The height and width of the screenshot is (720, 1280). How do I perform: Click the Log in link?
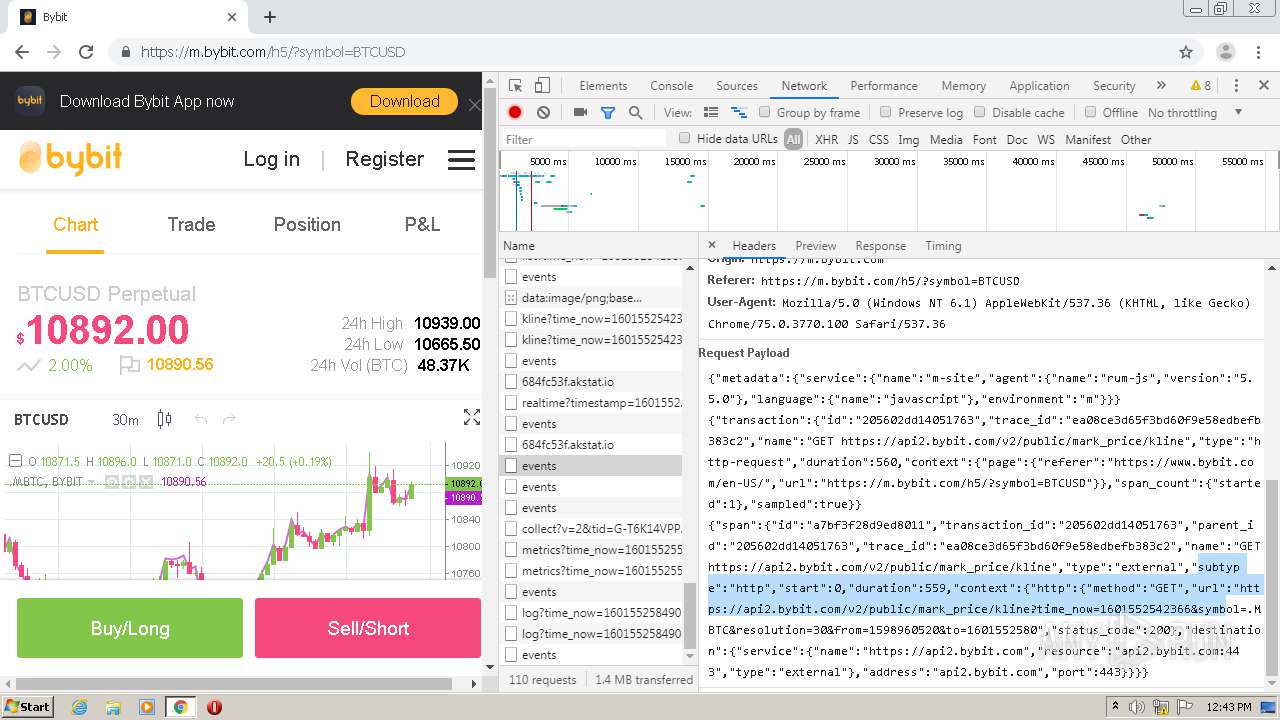(271, 159)
